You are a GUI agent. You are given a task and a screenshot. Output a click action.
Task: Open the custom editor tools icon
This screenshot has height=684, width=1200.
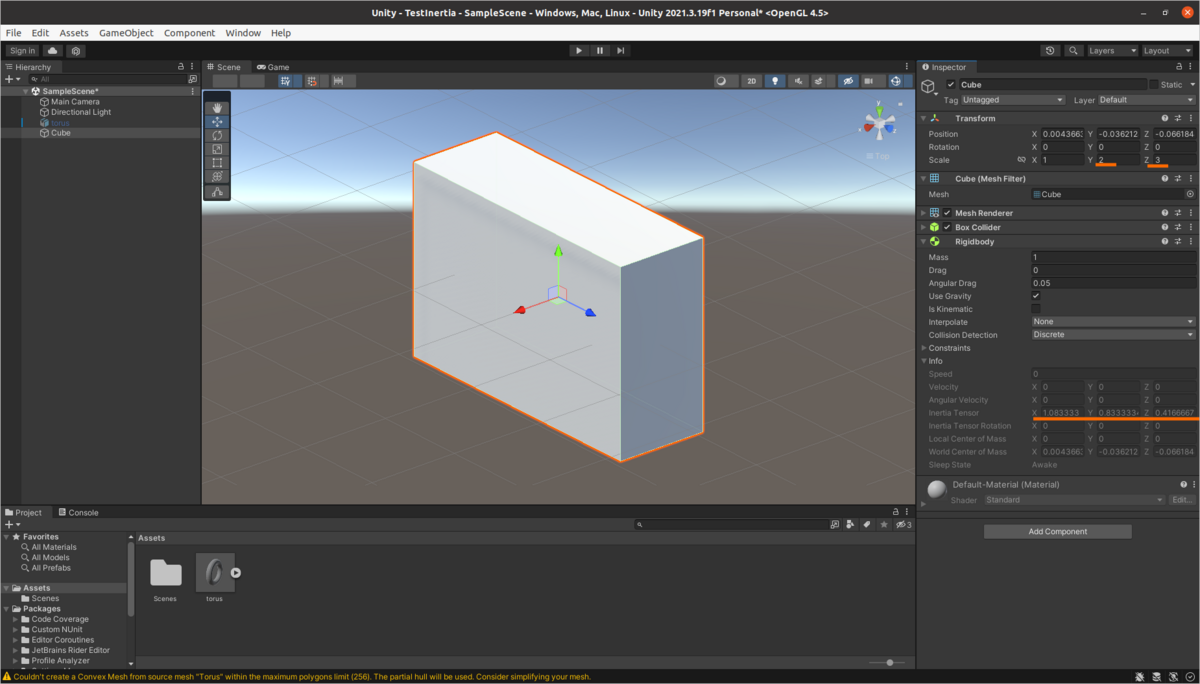(x=217, y=192)
